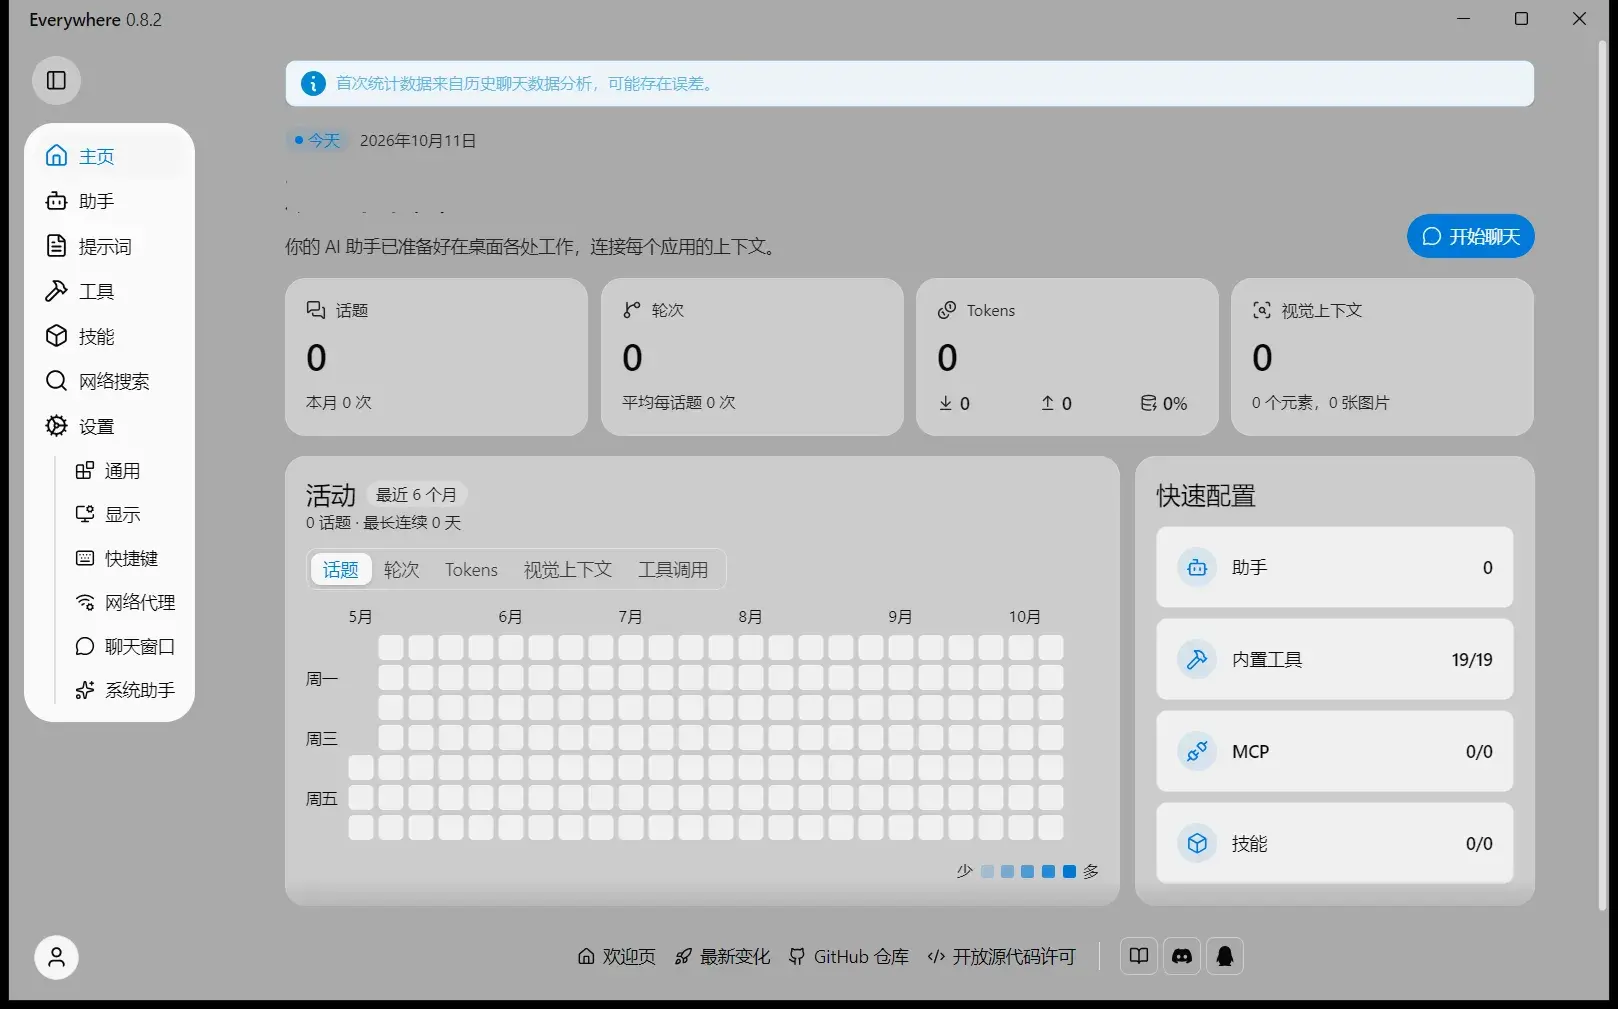Open 网络代理 proxy settings

(x=124, y=602)
